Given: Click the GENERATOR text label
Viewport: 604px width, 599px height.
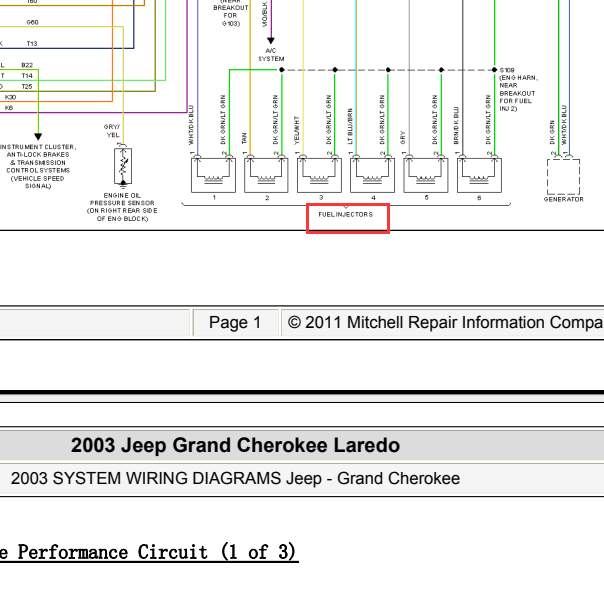Looking at the screenshot, I should [x=564, y=199].
